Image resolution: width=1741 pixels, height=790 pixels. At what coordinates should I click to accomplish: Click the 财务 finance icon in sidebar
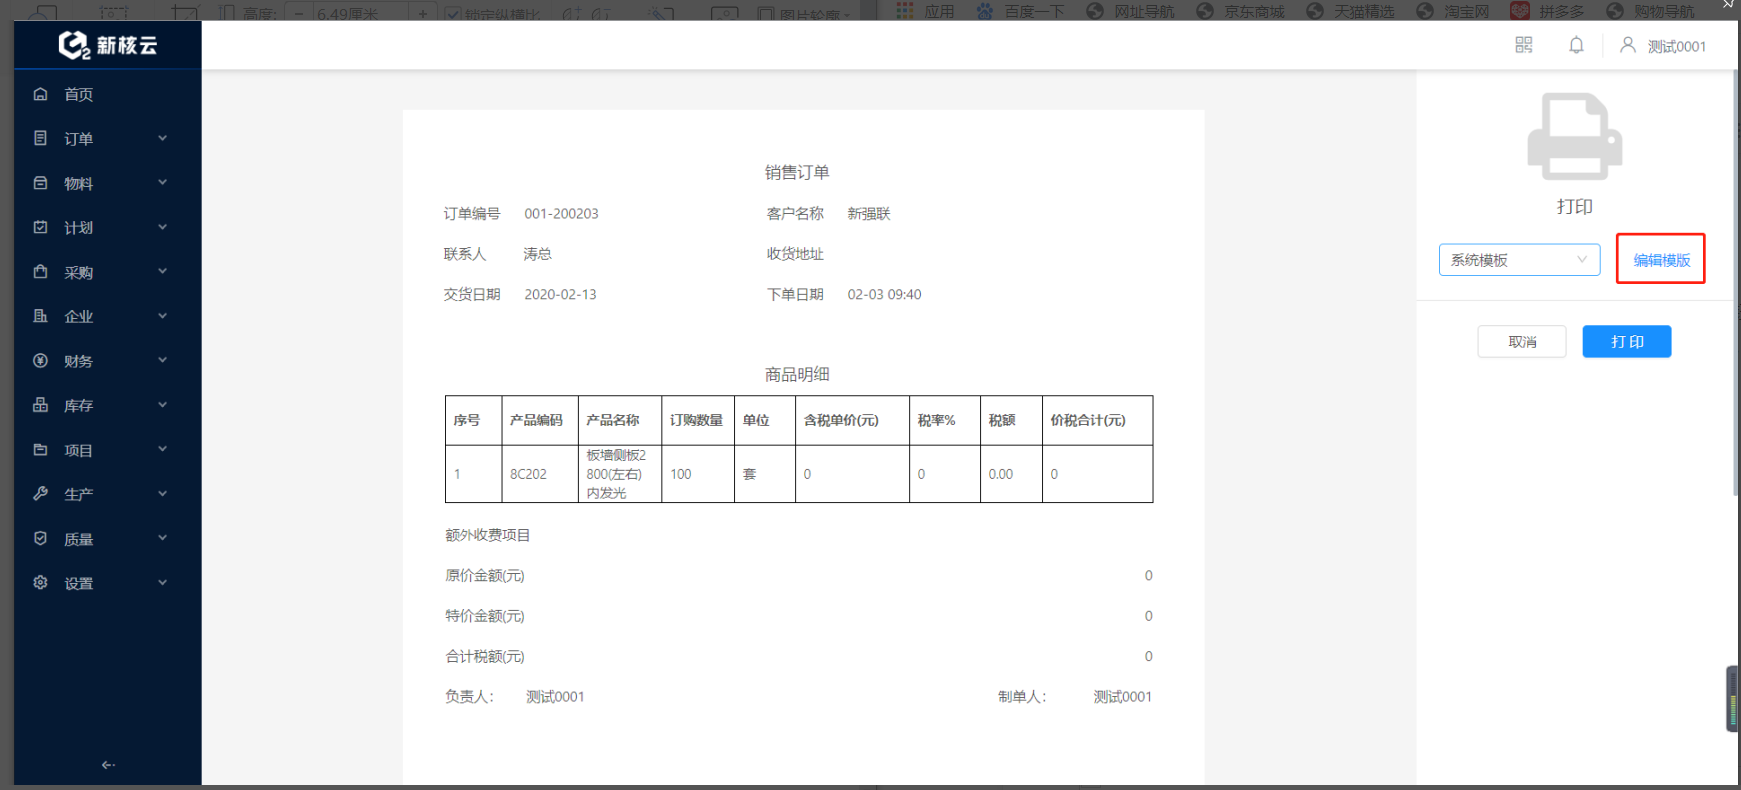pos(40,361)
